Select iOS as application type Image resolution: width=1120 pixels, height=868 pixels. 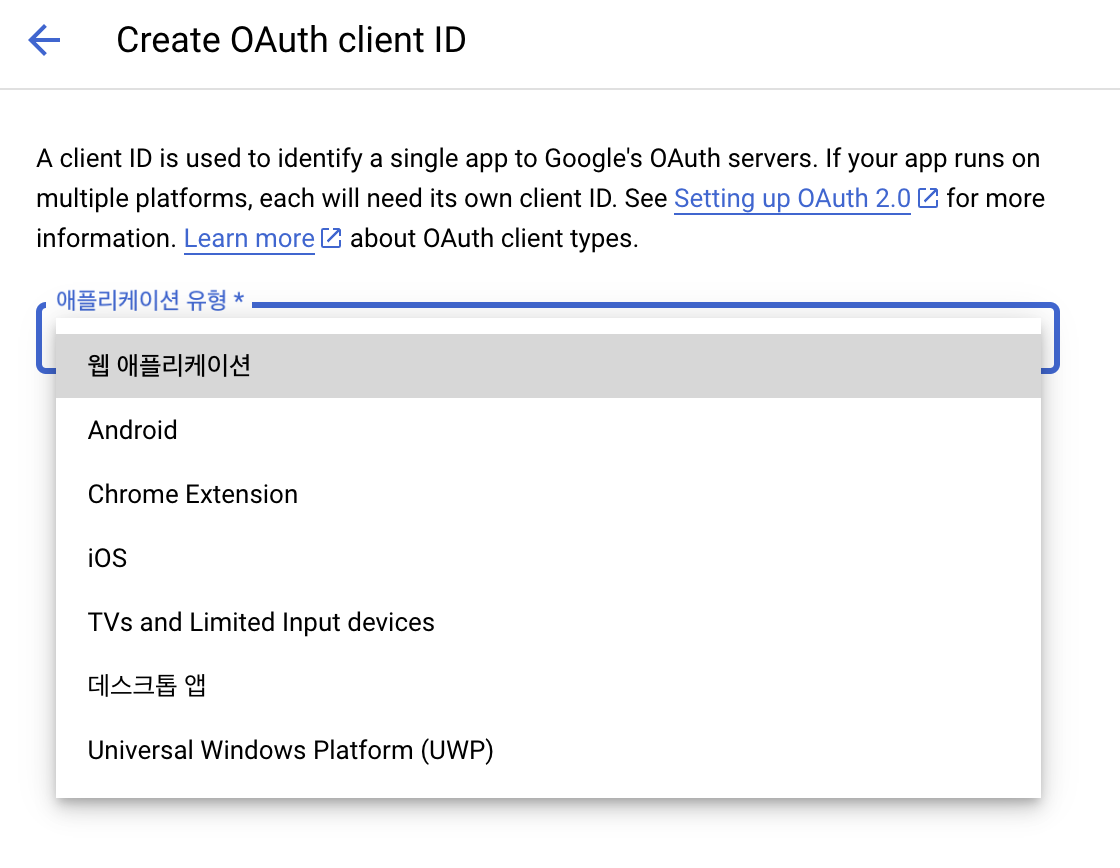point(548,558)
